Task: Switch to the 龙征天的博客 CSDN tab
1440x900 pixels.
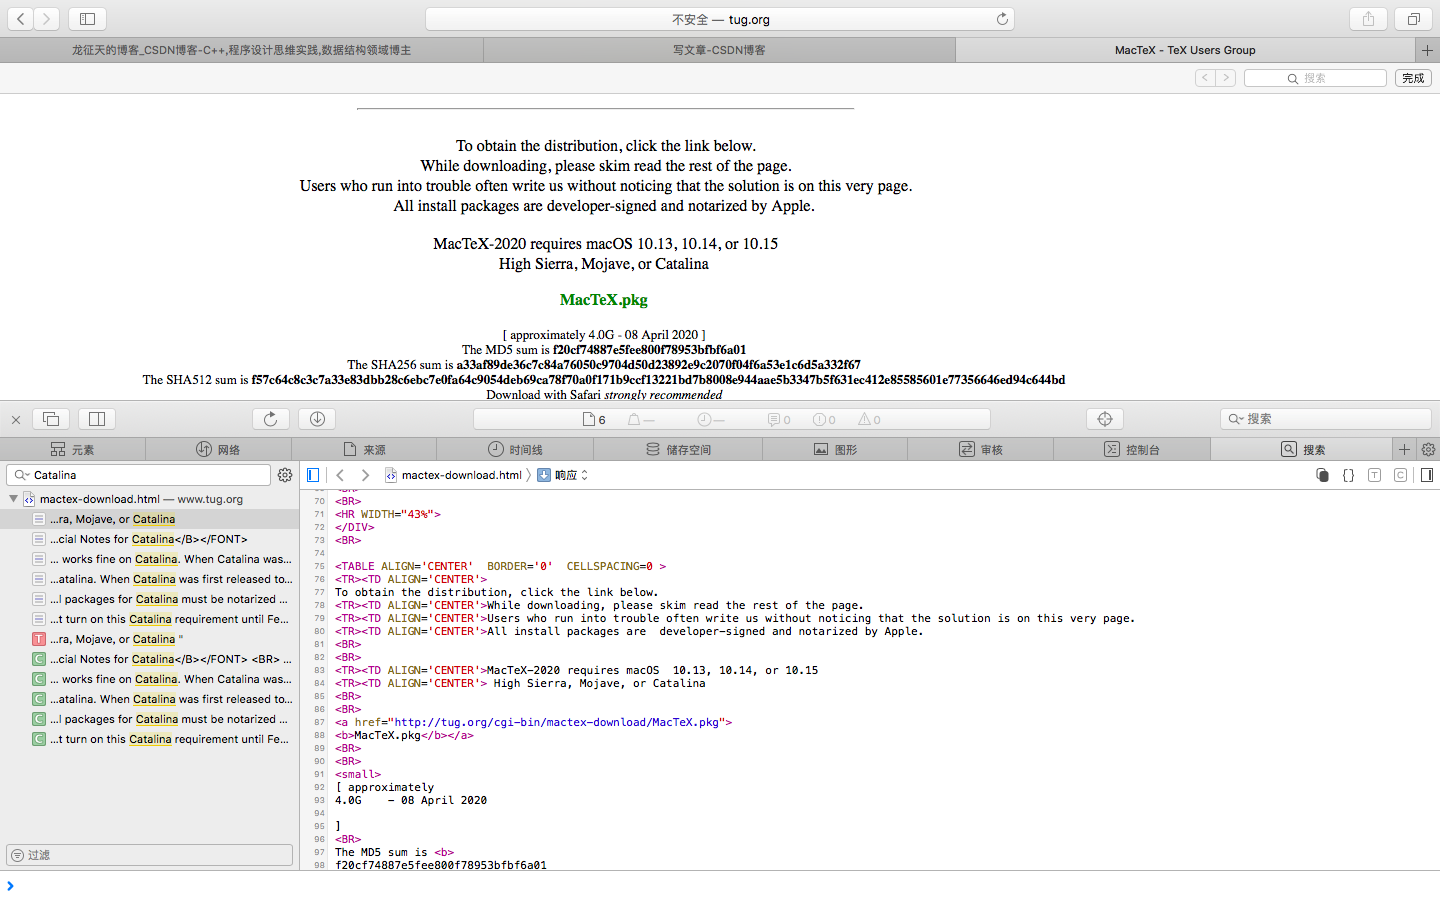Action: (x=241, y=50)
